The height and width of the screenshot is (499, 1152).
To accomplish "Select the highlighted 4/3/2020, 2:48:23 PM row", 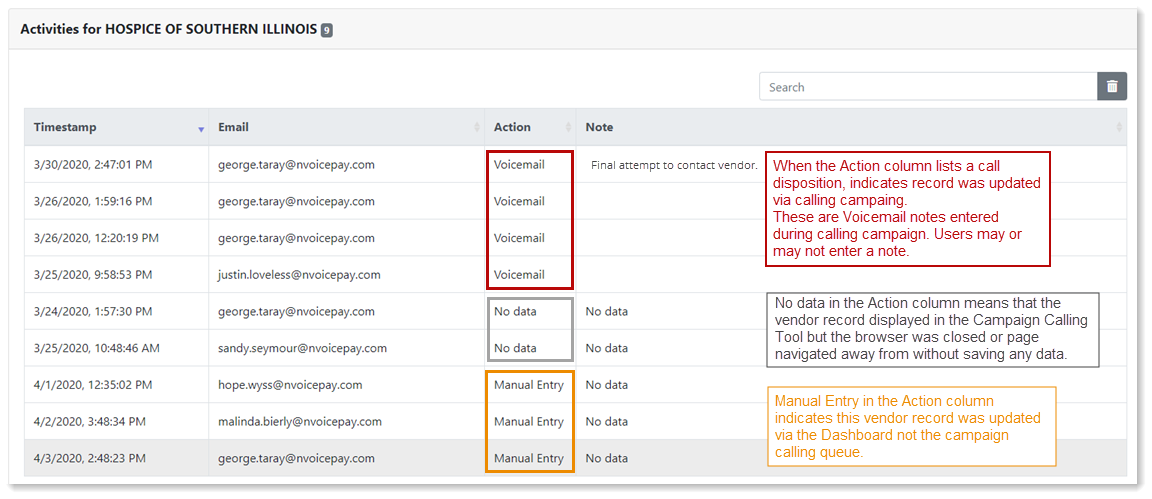I will coord(575,458).
